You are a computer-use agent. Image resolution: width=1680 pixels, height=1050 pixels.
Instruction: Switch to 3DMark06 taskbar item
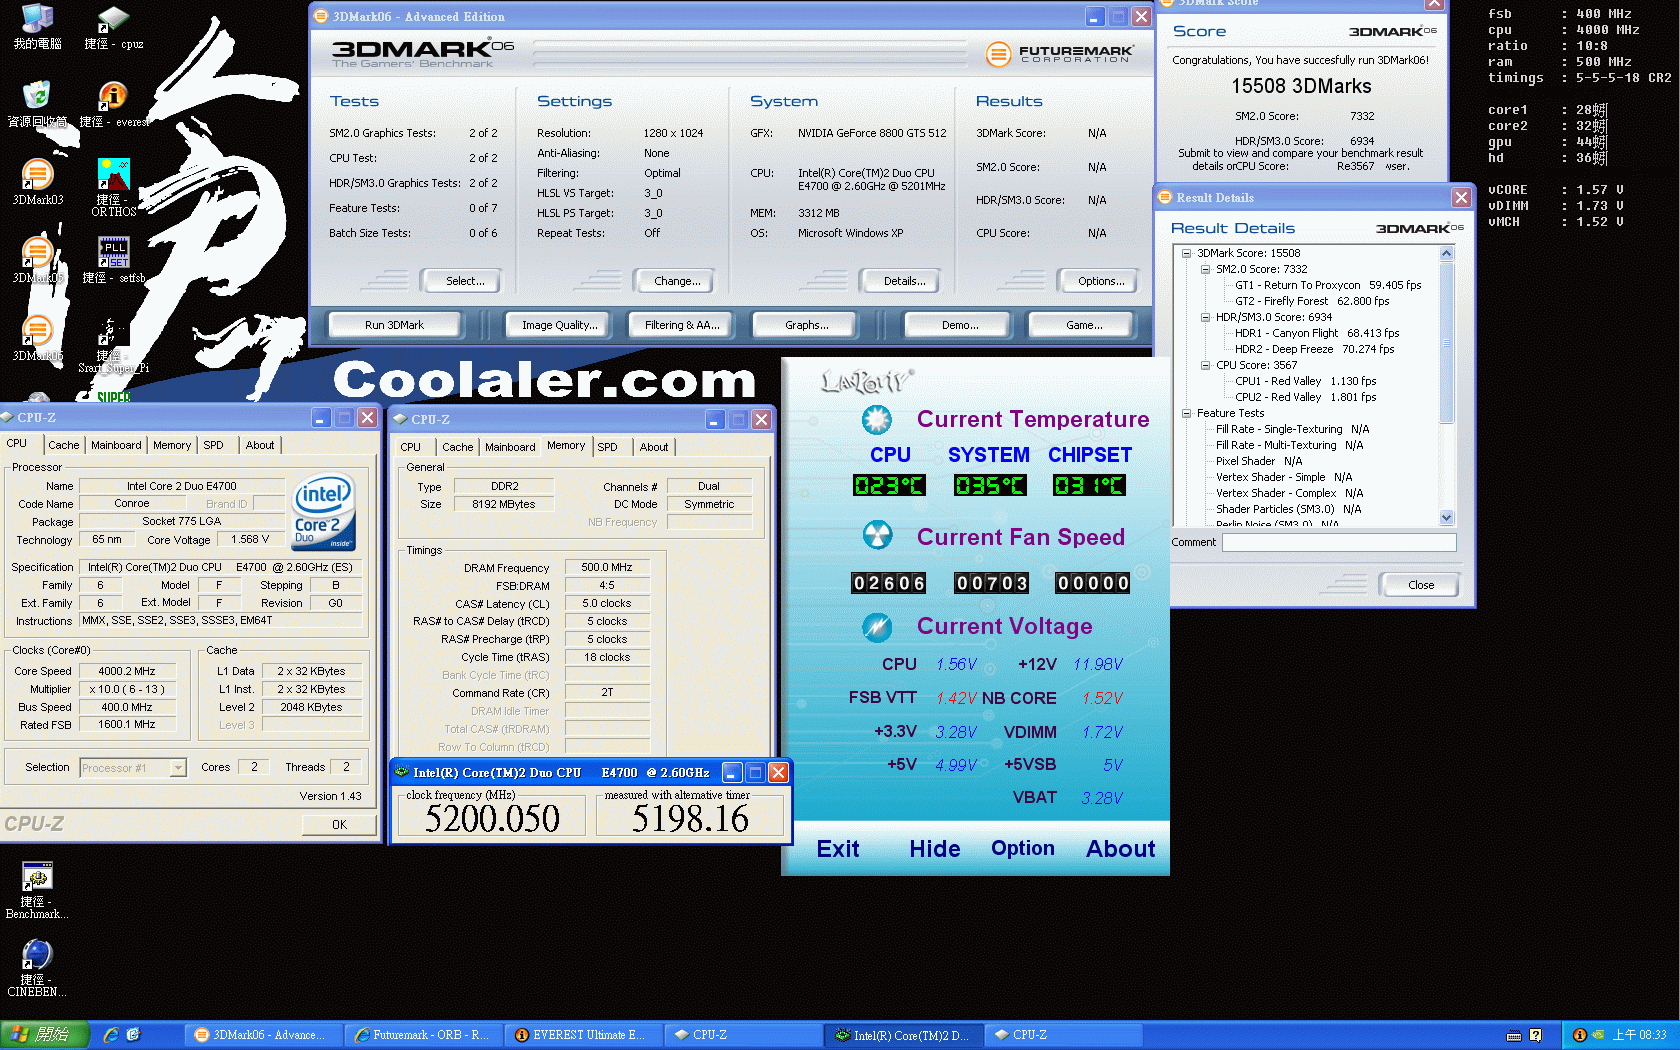tap(263, 1035)
